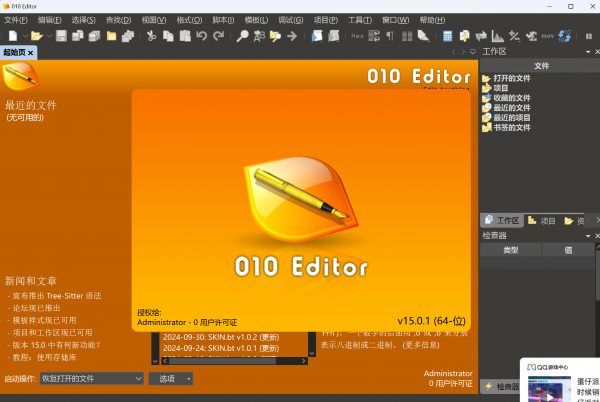Close the 起始页 tab
The width and height of the screenshot is (600, 402).
click(30, 52)
